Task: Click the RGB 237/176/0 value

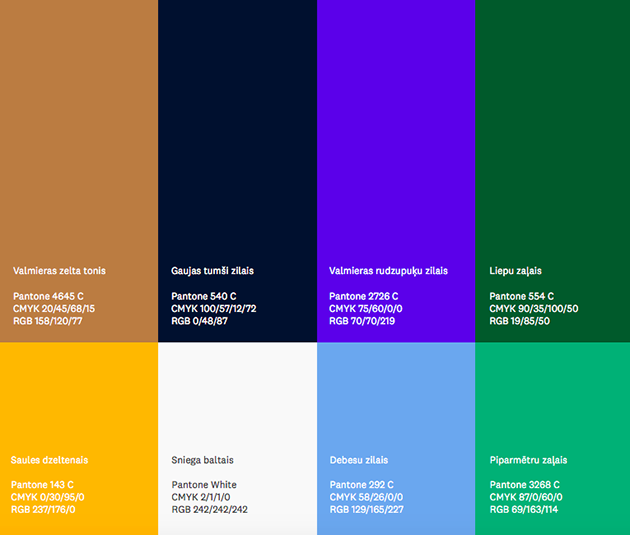Action: coord(43,509)
